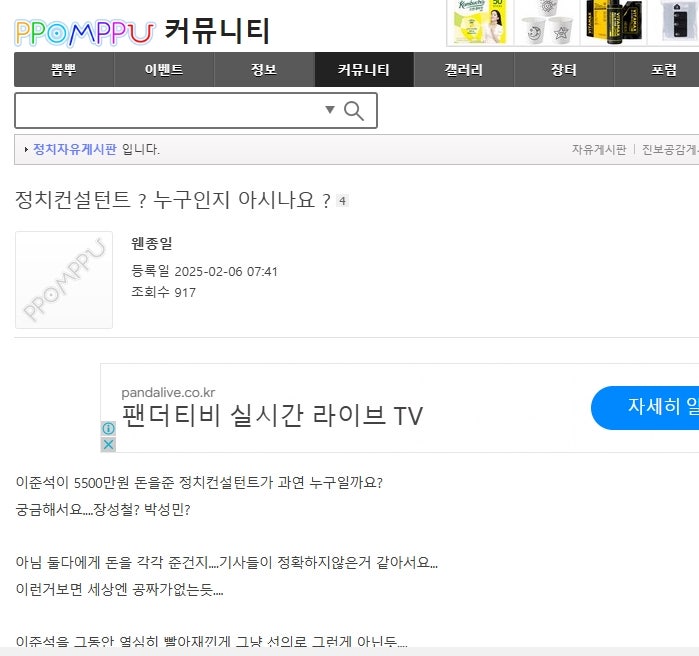
Task: Expand the search box dropdown arrow
Action: [330, 110]
